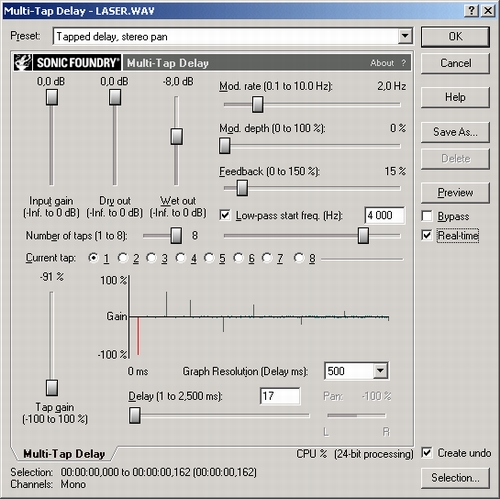This screenshot has width=500, height=499.
Task: Open the plugin help question mark icon
Action: coord(404,63)
